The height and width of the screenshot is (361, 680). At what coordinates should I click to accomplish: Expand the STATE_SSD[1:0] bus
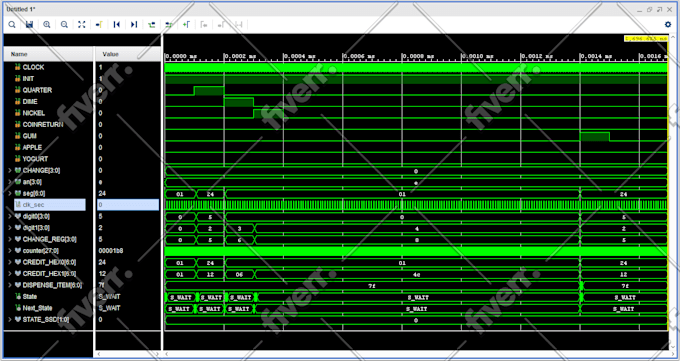(x=10, y=320)
